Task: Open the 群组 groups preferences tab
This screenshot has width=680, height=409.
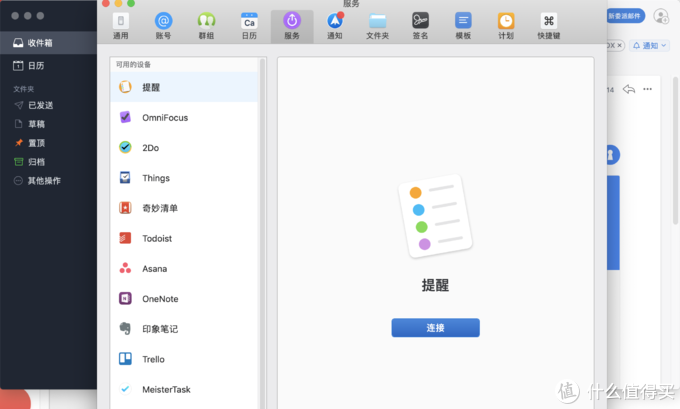Action: point(206,26)
